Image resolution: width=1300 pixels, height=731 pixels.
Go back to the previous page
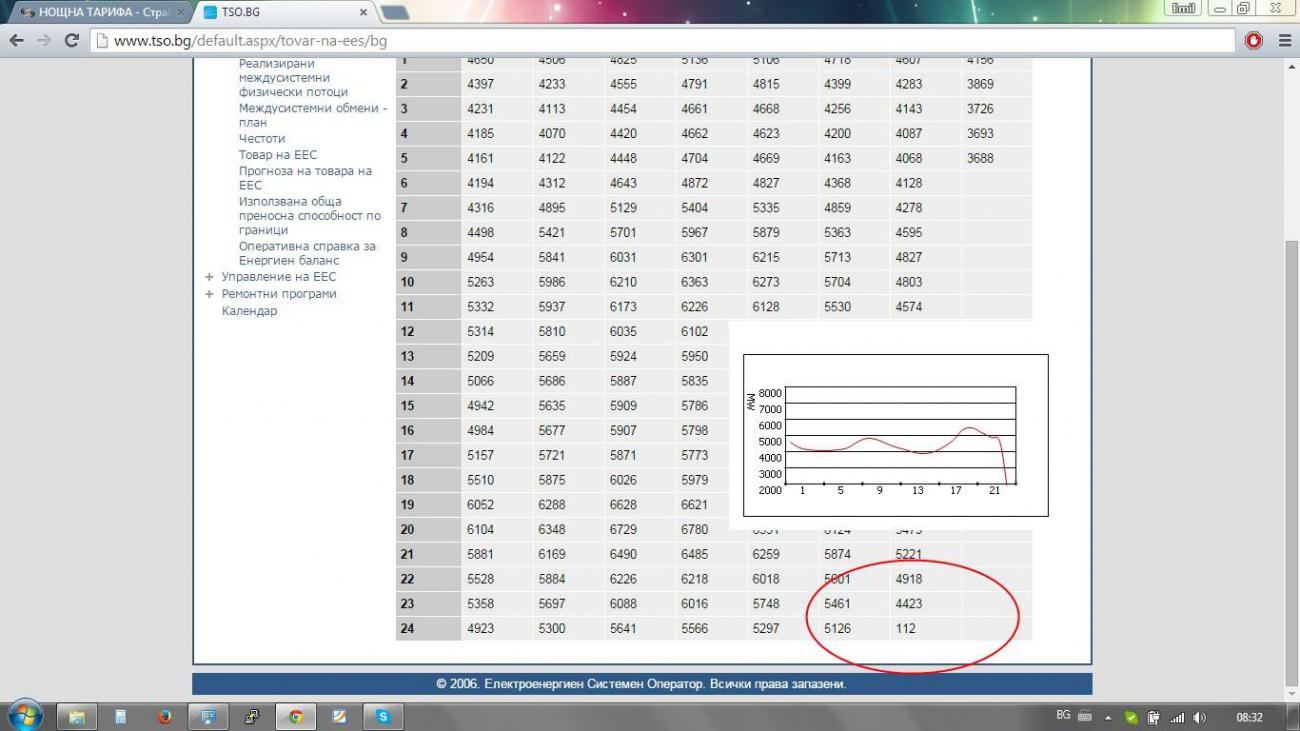click(x=16, y=40)
